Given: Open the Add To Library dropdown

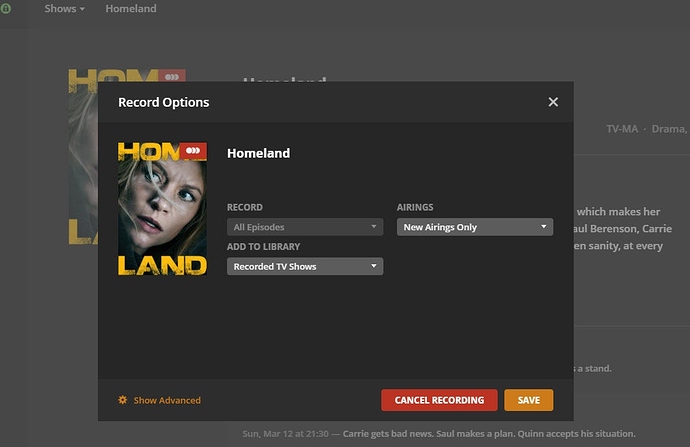Looking at the screenshot, I should click(x=305, y=266).
